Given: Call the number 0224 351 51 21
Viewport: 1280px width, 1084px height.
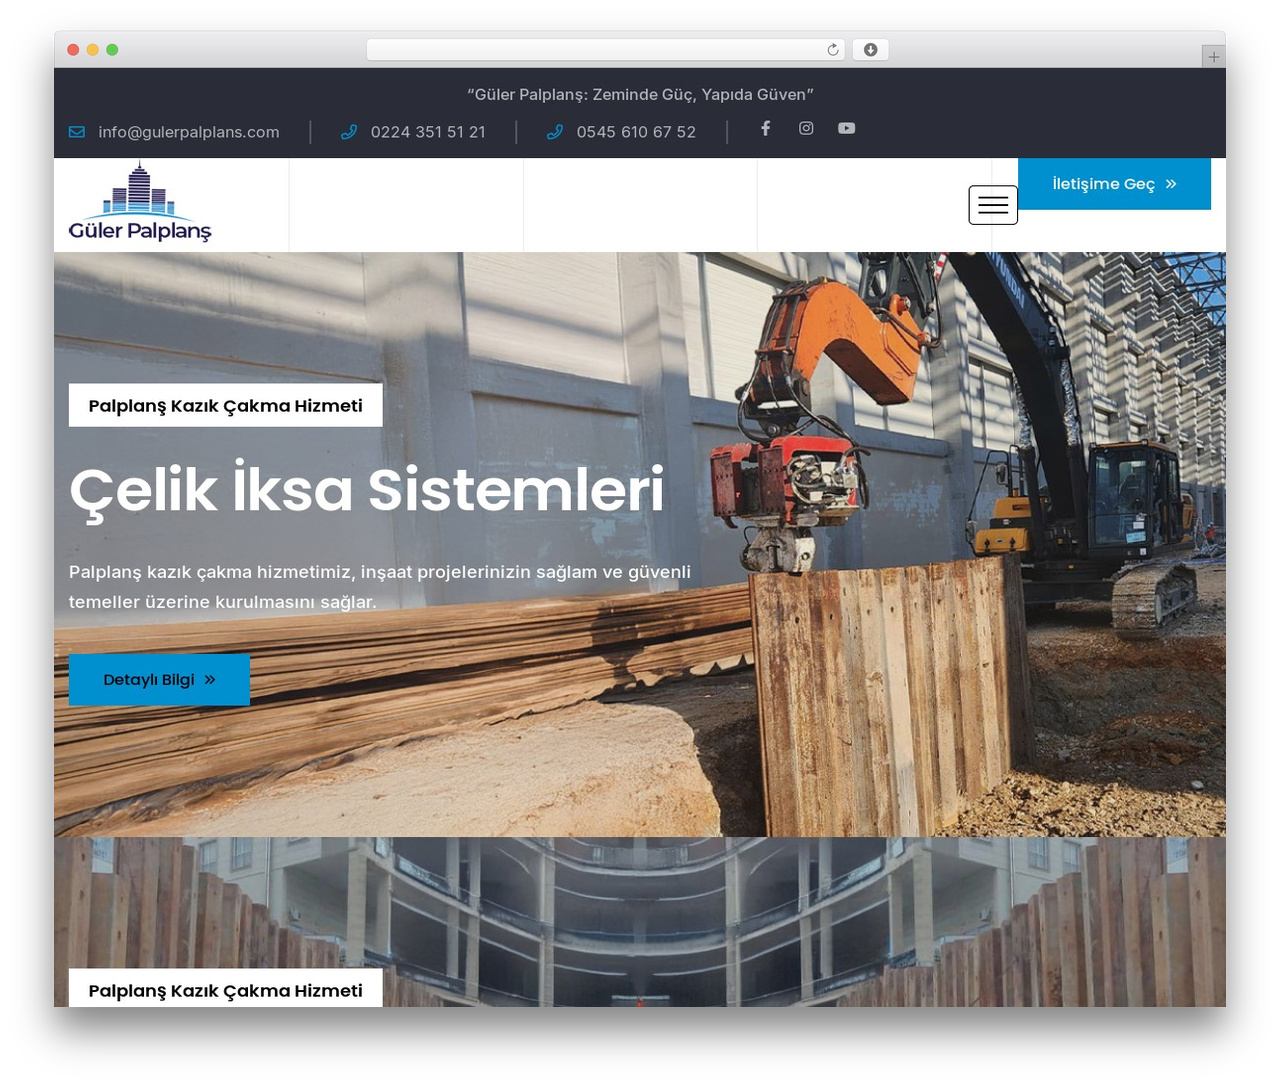Looking at the screenshot, I should 428,132.
